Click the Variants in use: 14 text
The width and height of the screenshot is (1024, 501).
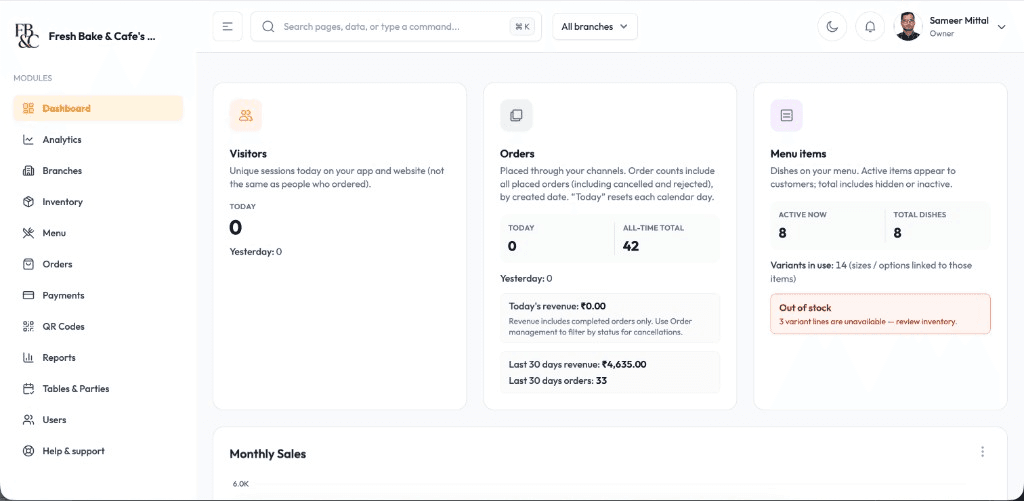(808, 266)
